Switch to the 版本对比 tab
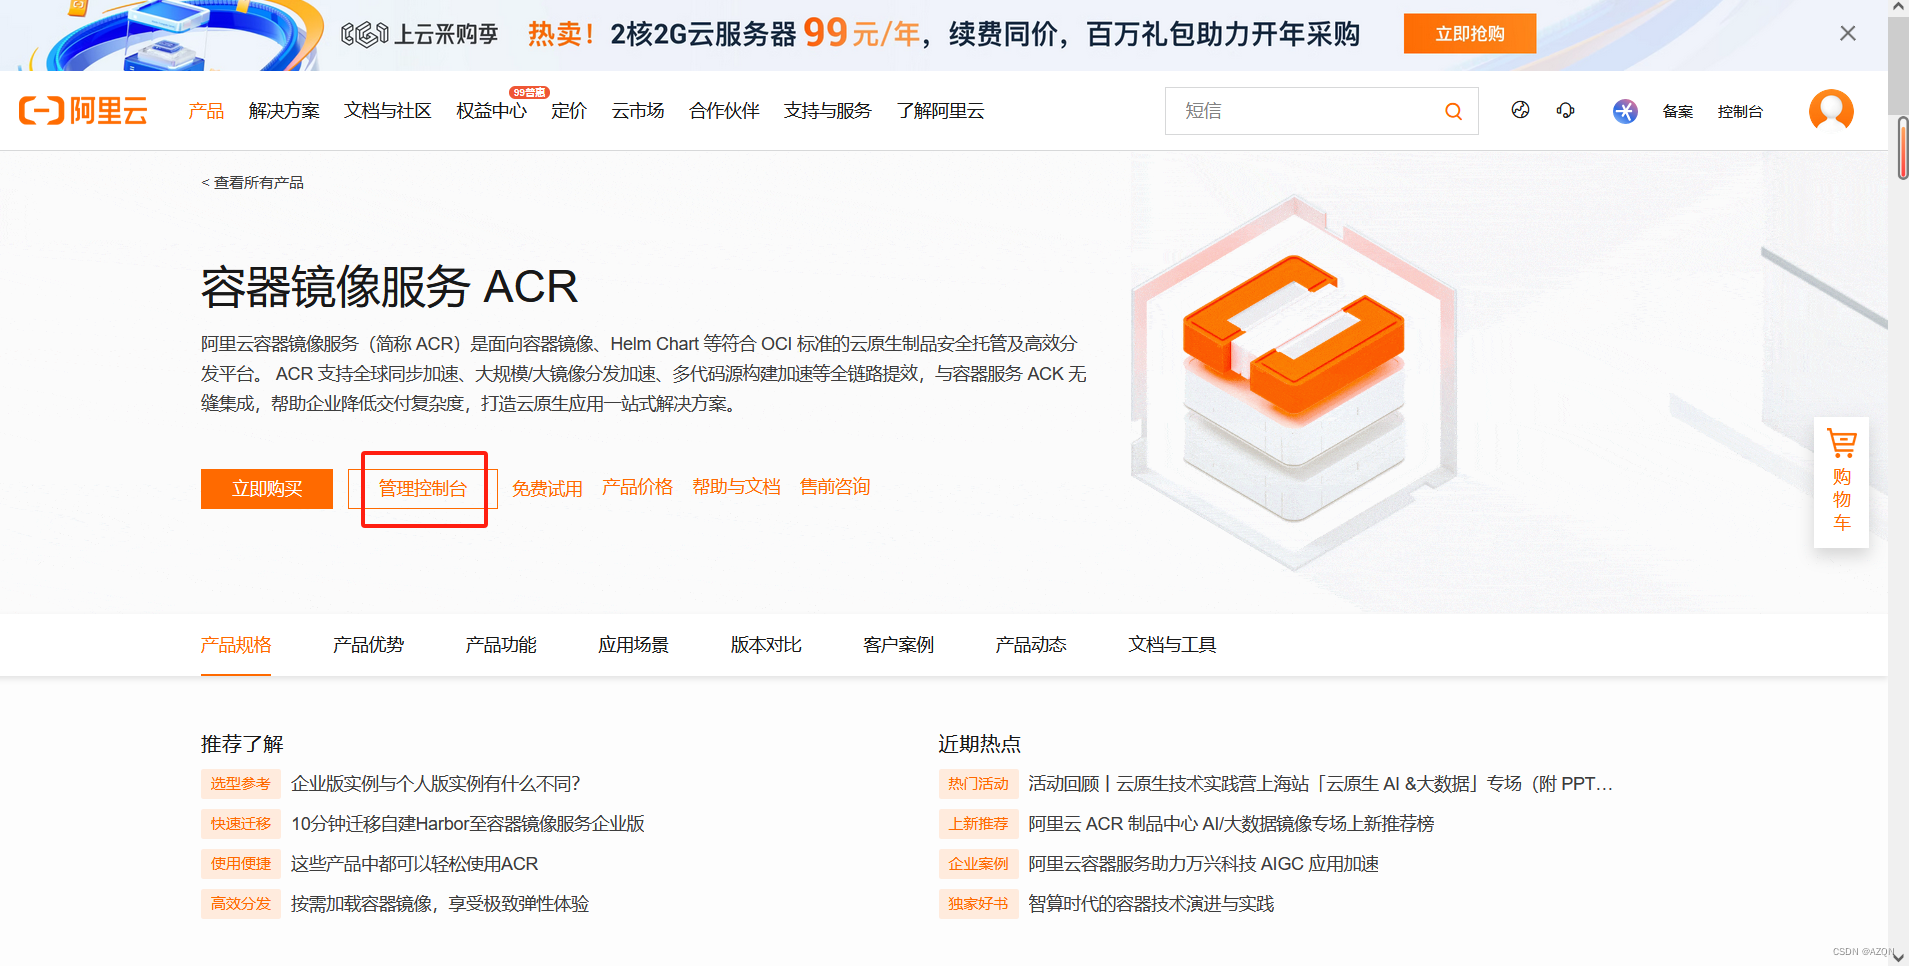1909x966 pixels. pos(766,645)
